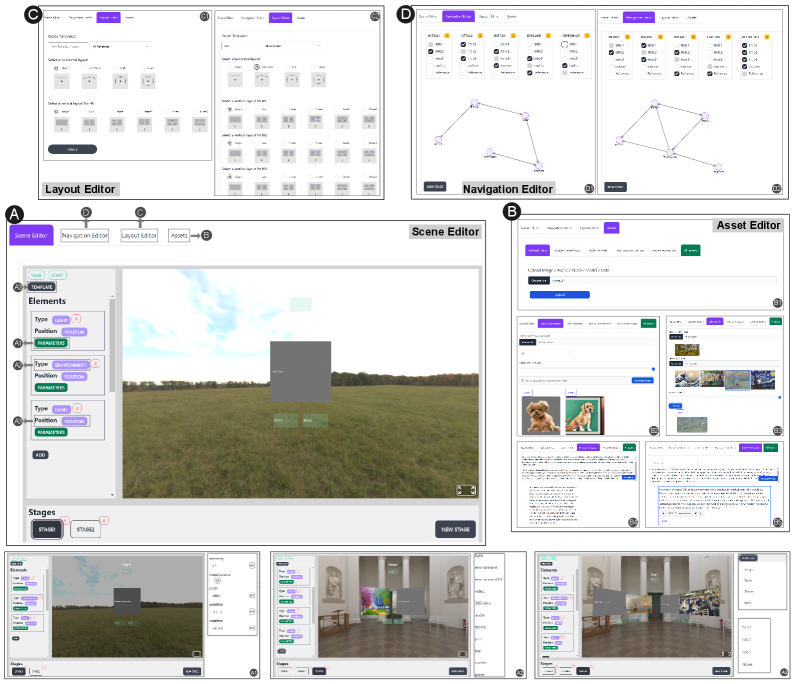Uncheck the checked box in D1 first column
The image size is (793, 684).
tap(430, 52)
